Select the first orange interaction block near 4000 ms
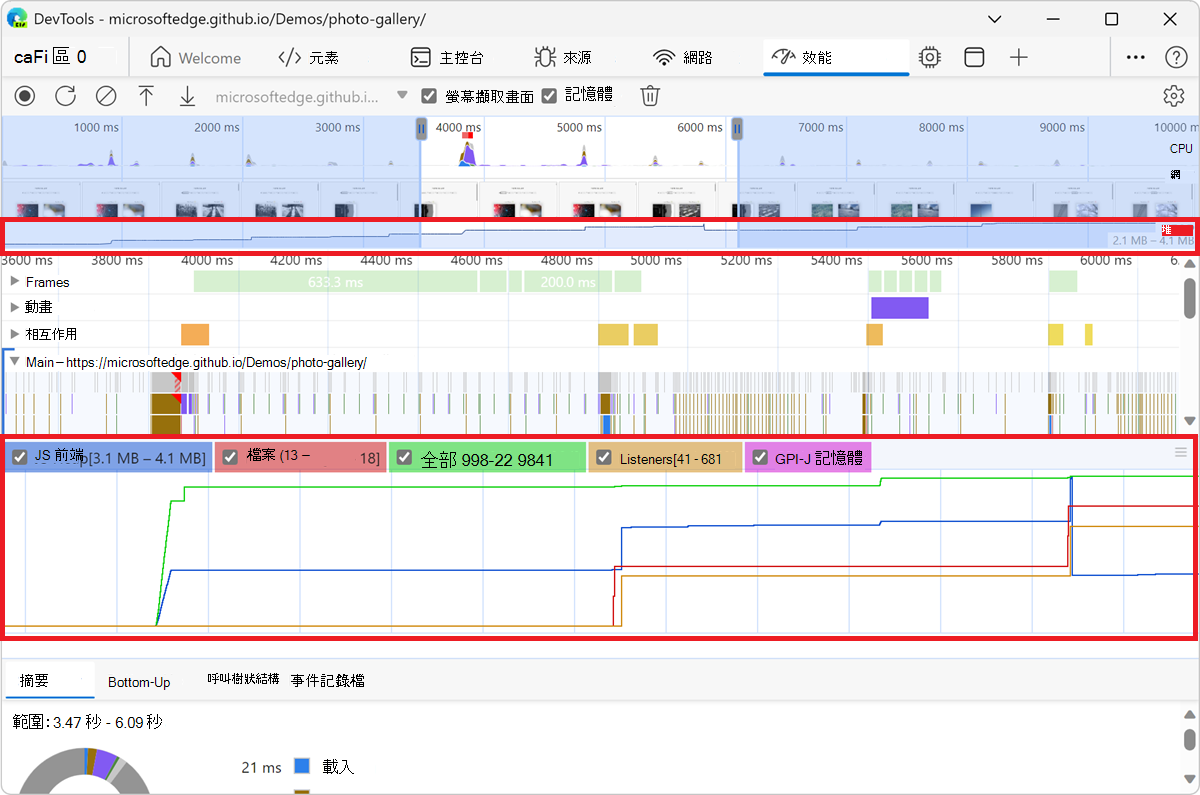 (195, 334)
